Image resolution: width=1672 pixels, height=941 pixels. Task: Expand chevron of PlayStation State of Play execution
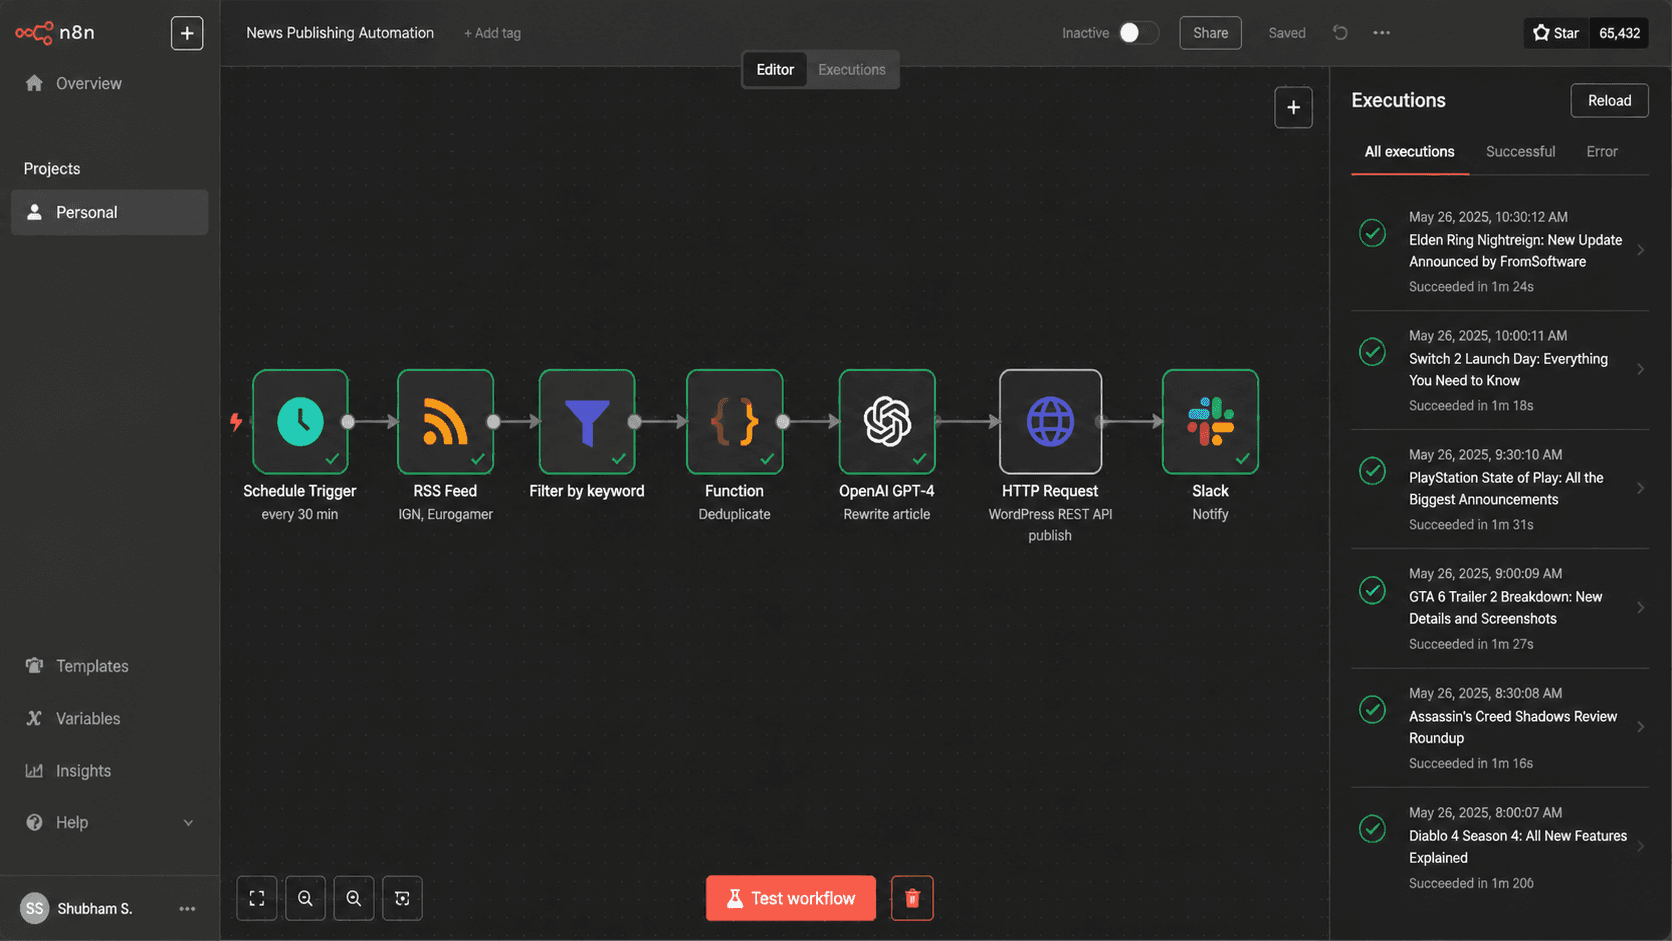click(1640, 488)
